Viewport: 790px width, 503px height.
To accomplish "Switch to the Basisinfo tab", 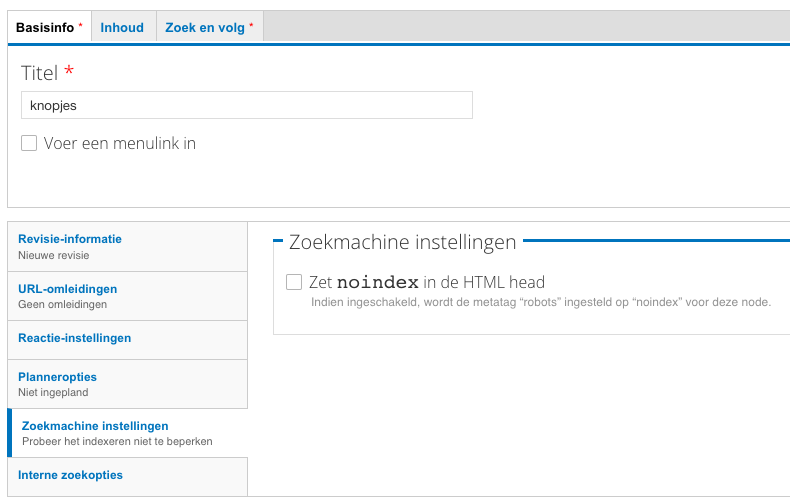I will 49,27.
